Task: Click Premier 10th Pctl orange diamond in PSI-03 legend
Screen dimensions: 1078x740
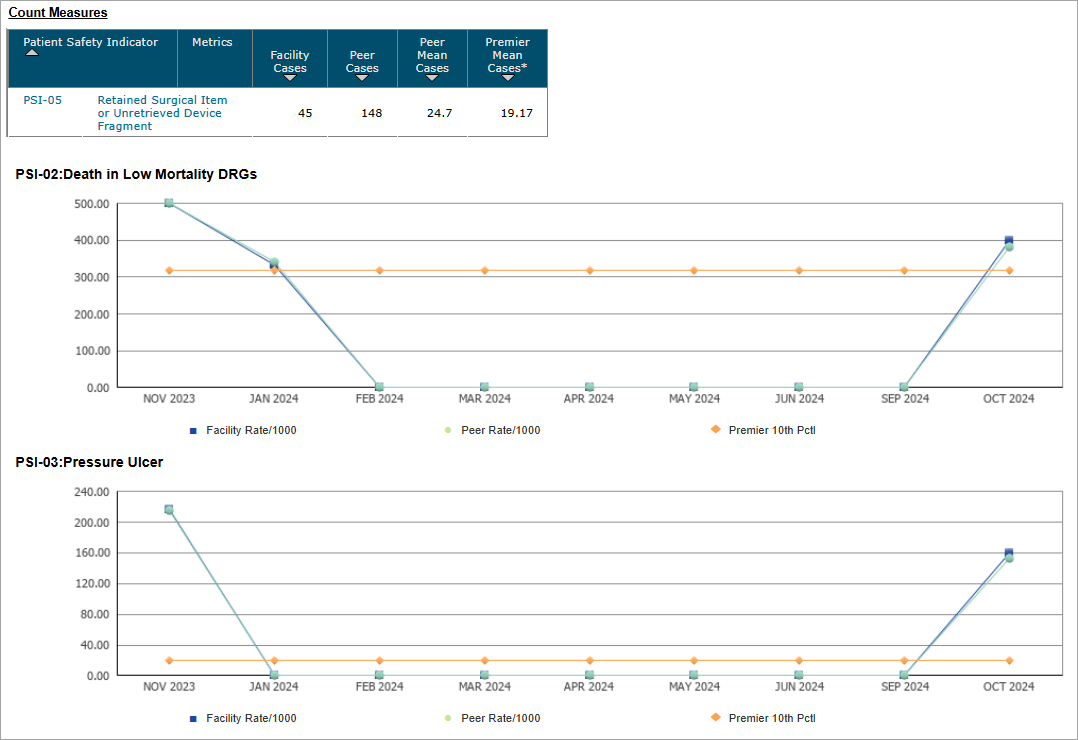Action: [x=715, y=718]
